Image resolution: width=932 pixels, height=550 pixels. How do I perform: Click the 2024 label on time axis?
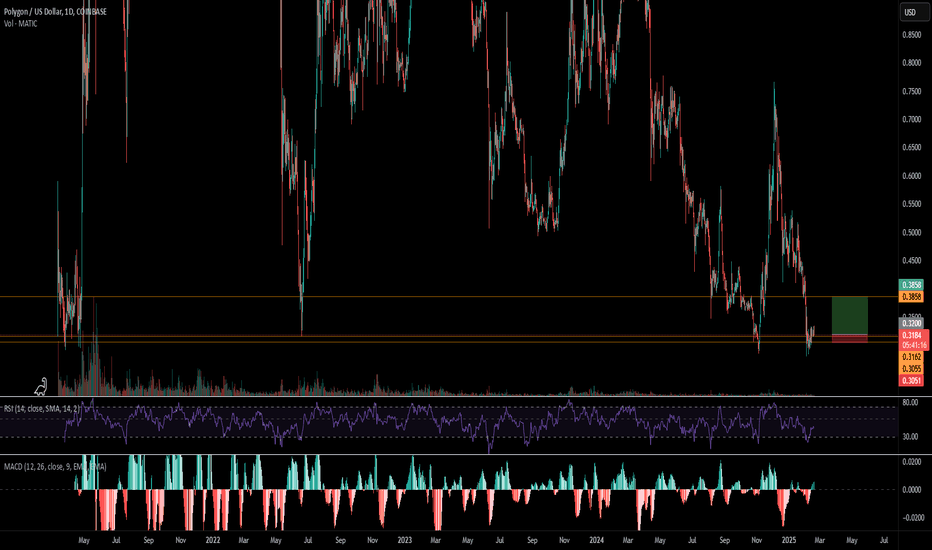596,540
